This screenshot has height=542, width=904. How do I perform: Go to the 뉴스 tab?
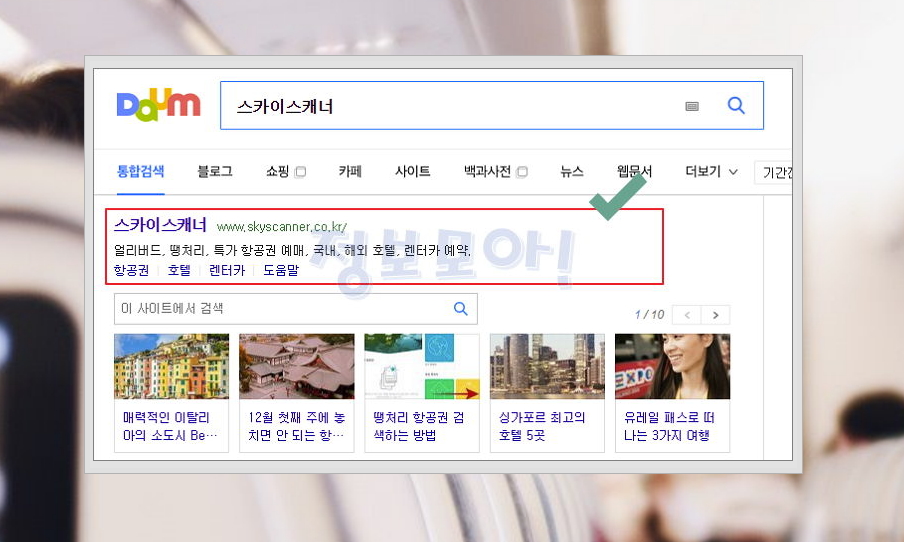click(572, 171)
